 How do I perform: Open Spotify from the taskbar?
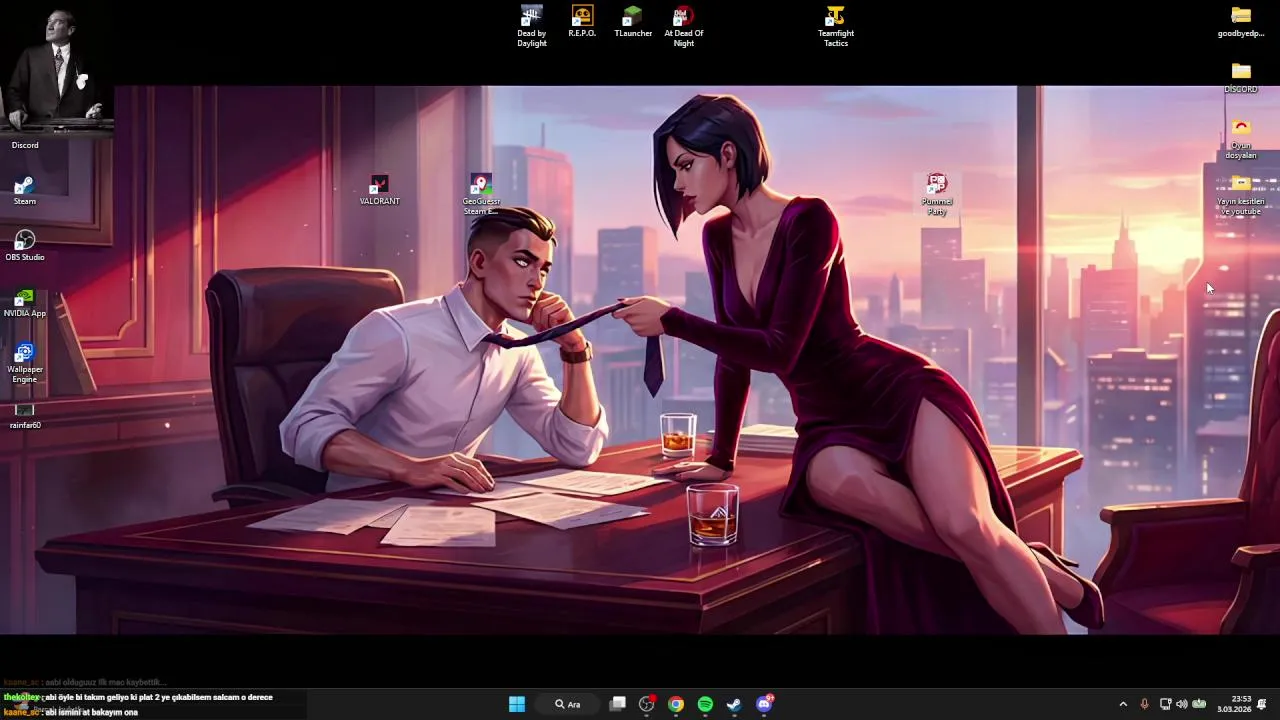coord(705,704)
